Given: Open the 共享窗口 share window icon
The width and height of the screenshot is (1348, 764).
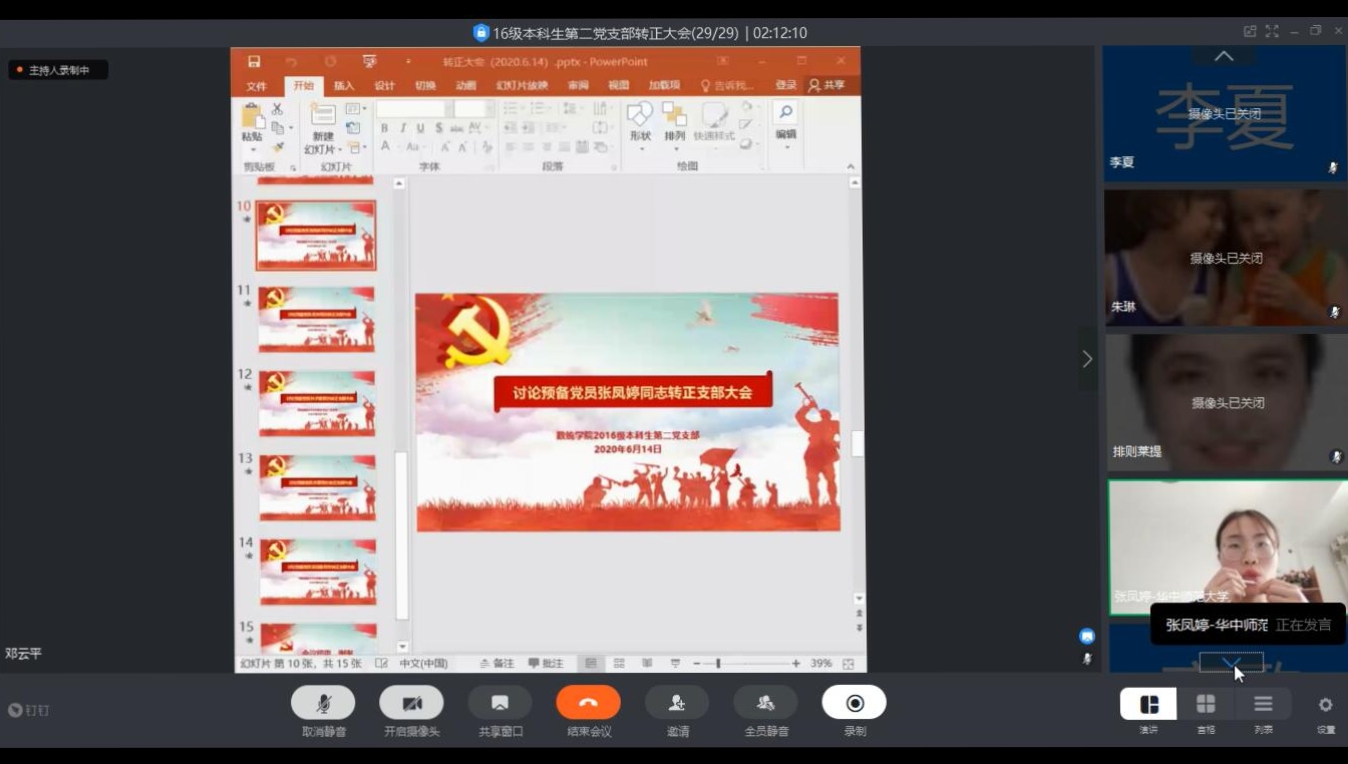Looking at the screenshot, I should pos(500,703).
